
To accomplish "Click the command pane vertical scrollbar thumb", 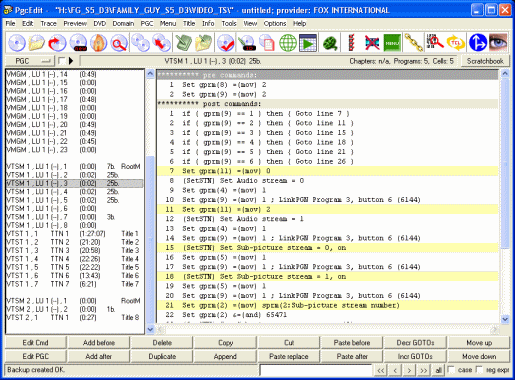I will 505,163.
